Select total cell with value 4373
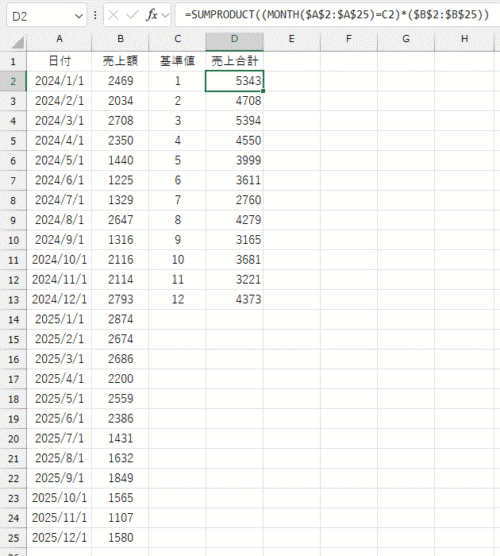The height and width of the screenshot is (556, 500). coord(234,300)
